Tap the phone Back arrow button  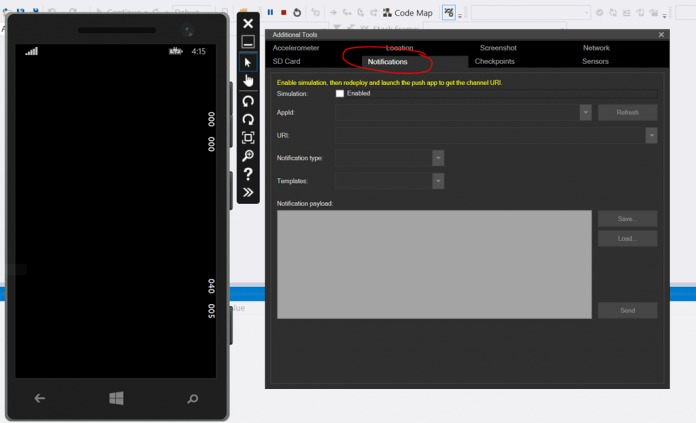tap(40, 399)
